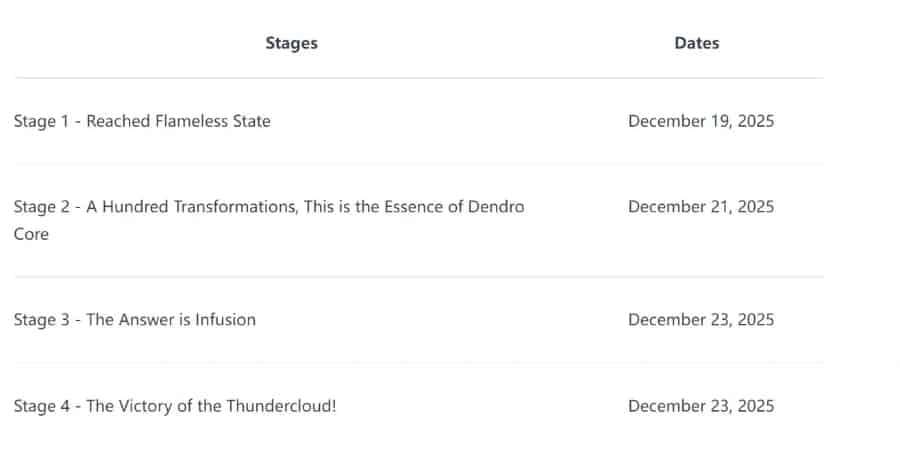Screen dimensions: 900x452
Task: Click the "Stages" column header
Action: 291,43
